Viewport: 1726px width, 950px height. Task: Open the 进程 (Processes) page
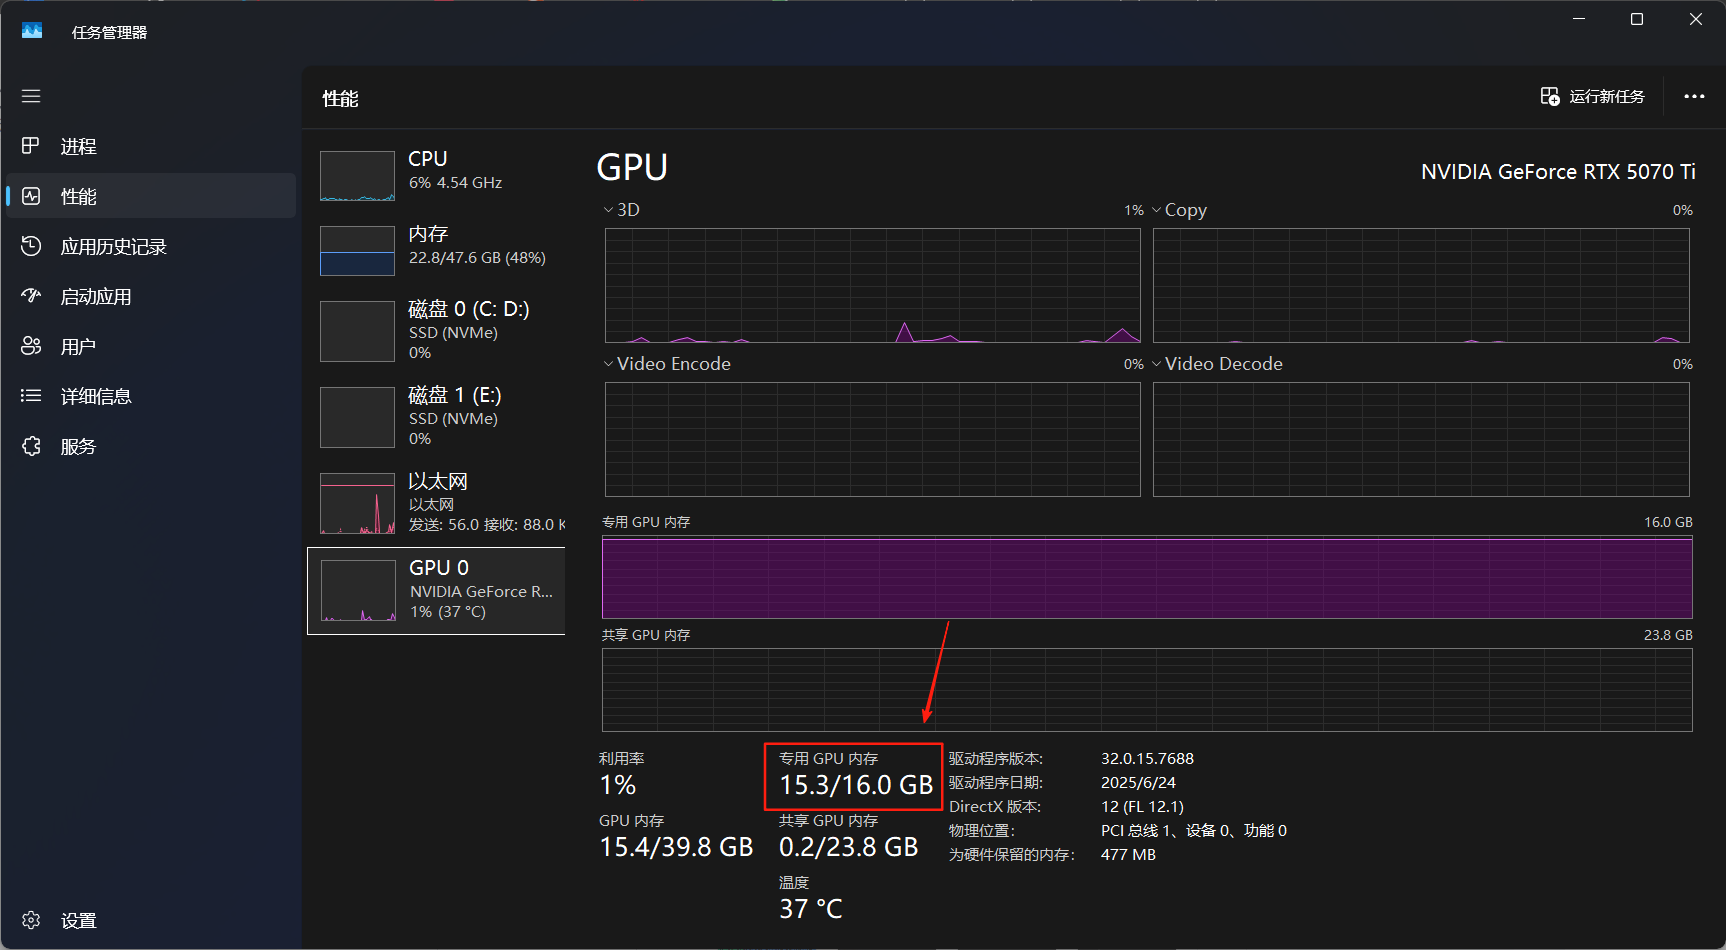(x=77, y=146)
